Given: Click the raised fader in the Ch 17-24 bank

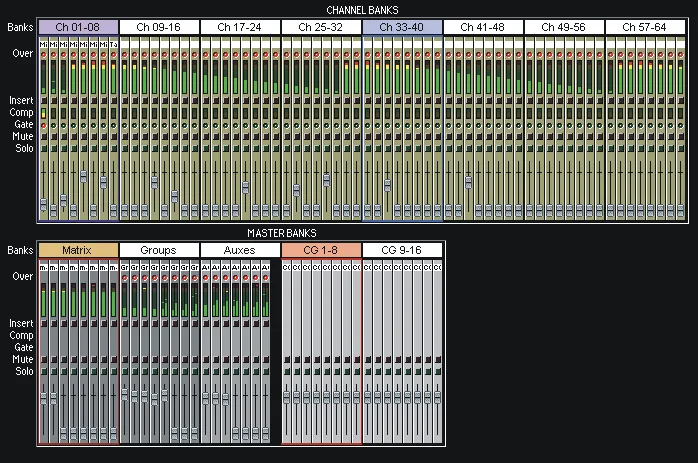Looking at the screenshot, I should point(245,187).
